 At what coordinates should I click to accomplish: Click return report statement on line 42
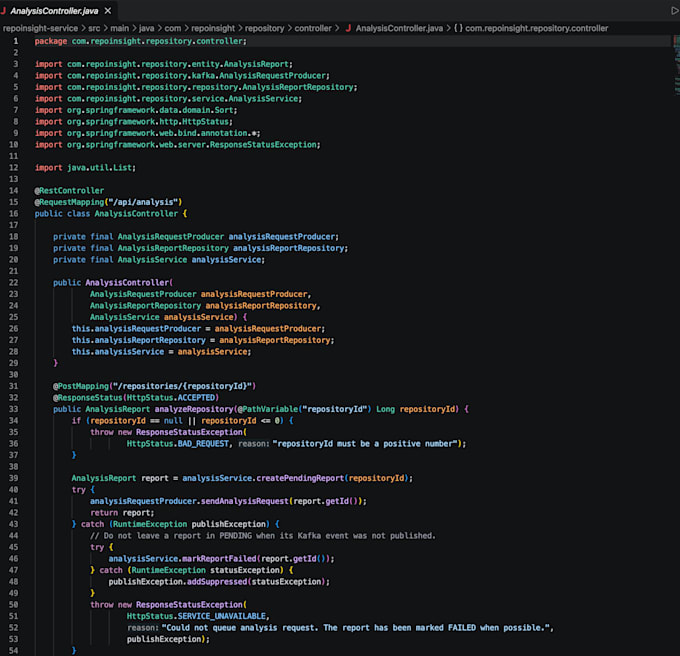(122, 513)
